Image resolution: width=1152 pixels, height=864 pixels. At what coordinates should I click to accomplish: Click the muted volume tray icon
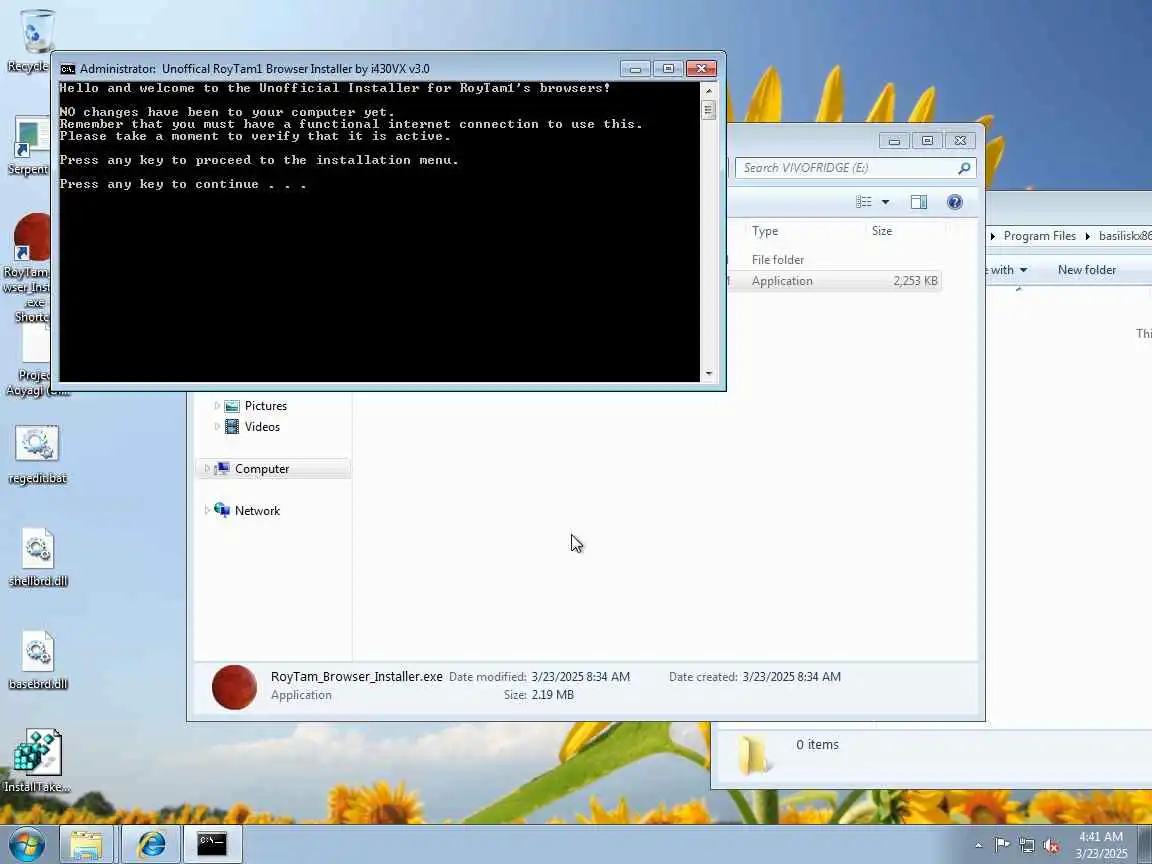pos(1051,845)
